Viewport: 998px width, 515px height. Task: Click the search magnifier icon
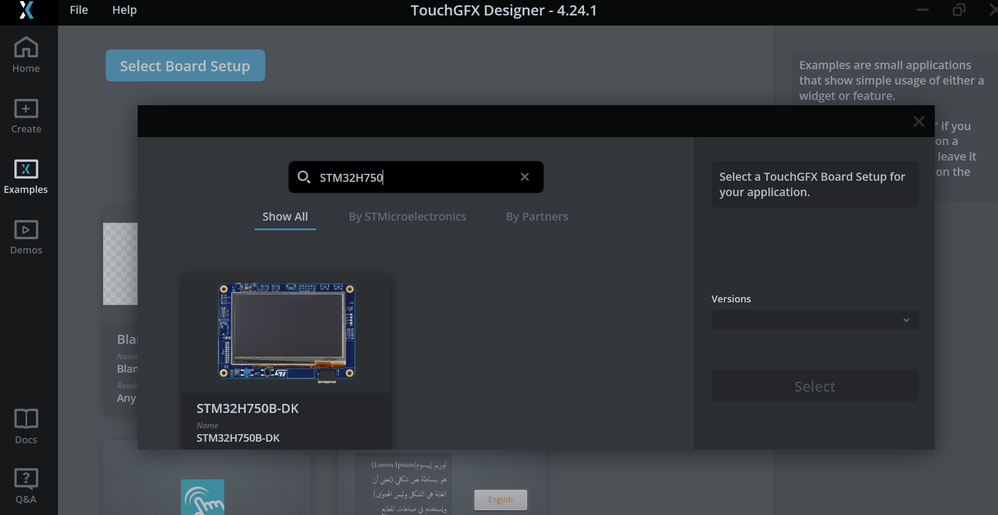coord(304,177)
